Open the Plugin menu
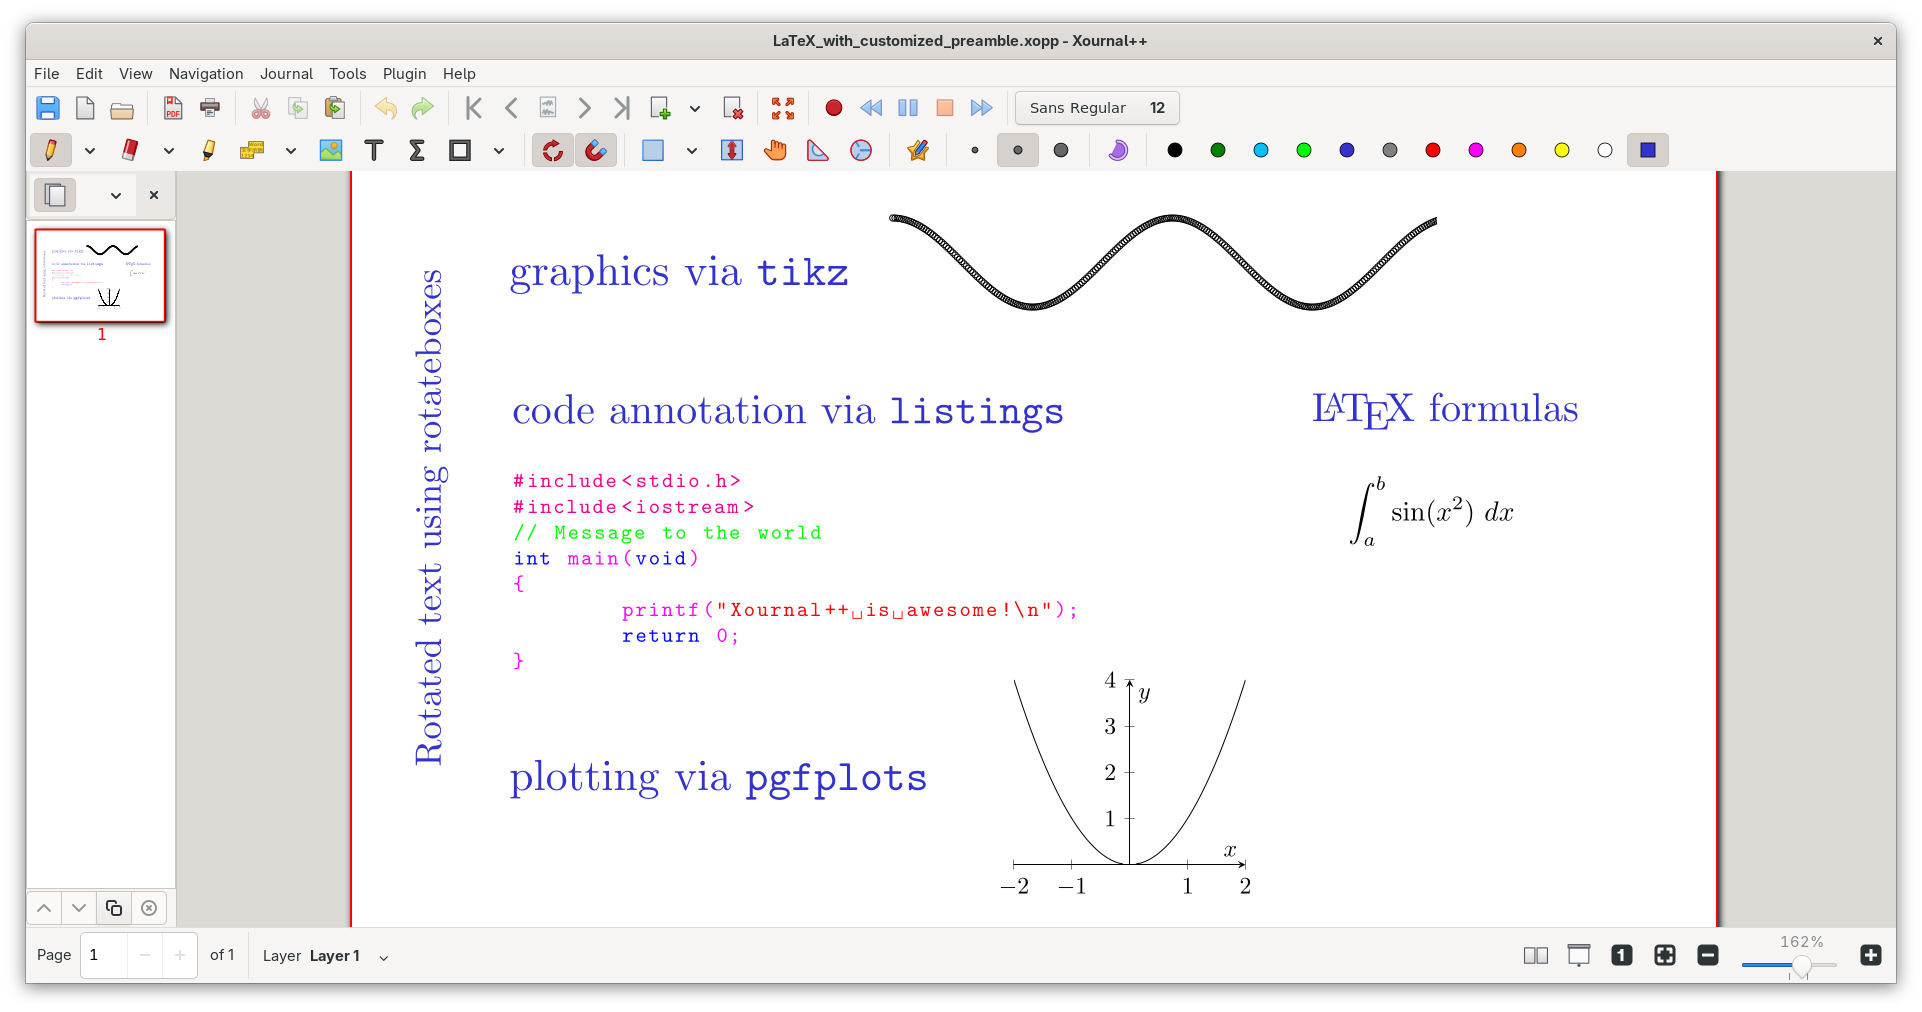The height and width of the screenshot is (1012, 1922). click(x=404, y=74)
